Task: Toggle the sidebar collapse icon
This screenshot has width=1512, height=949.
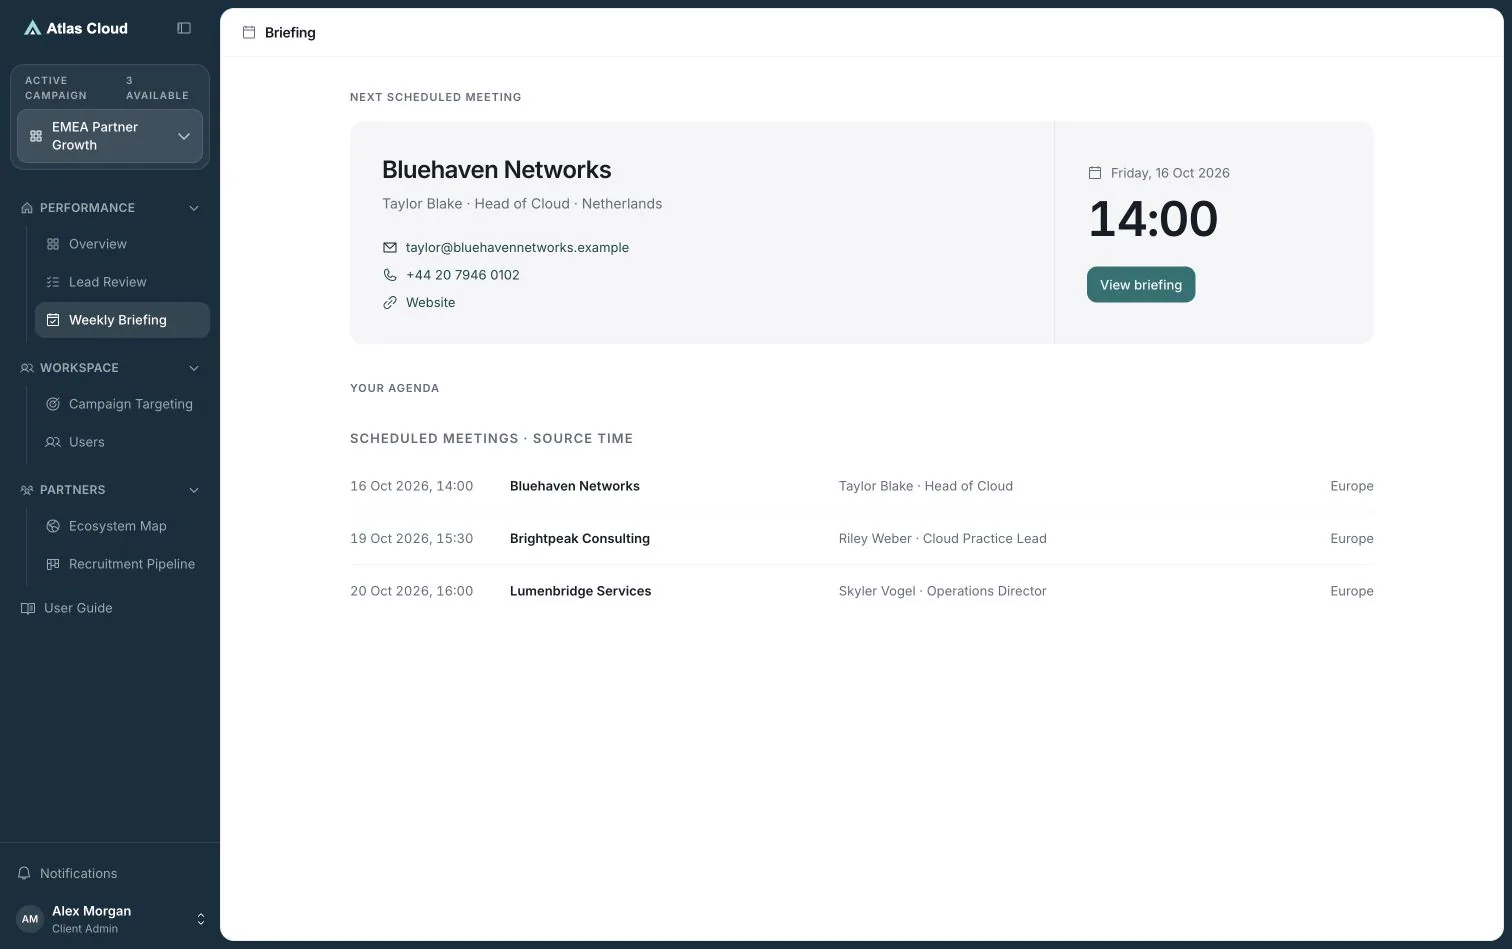Action: 184,28
